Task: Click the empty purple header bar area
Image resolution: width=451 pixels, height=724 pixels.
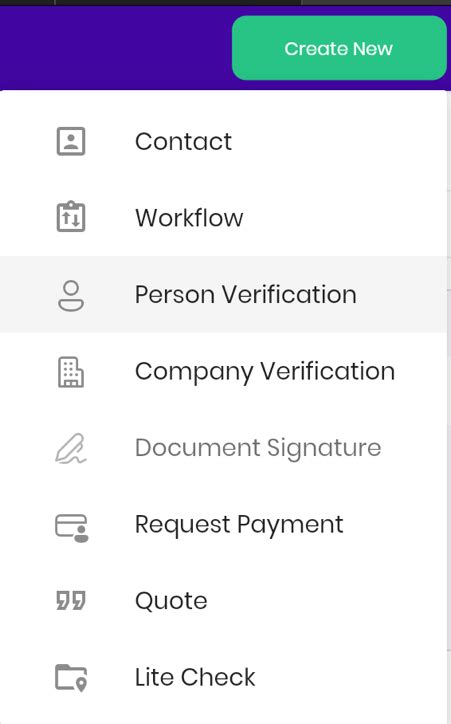Action: point(115,48)
